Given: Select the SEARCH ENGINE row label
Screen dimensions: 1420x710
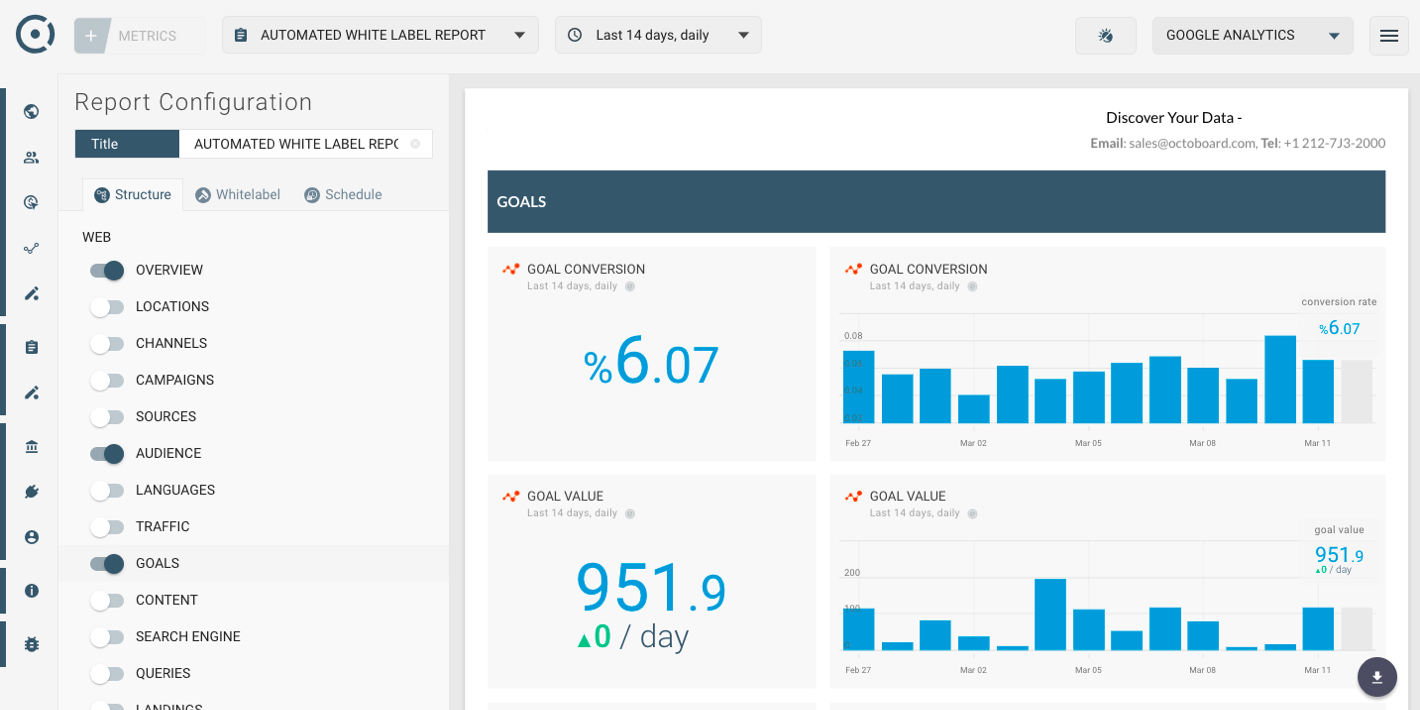Looking at the screenshot, I should (188, 637).
